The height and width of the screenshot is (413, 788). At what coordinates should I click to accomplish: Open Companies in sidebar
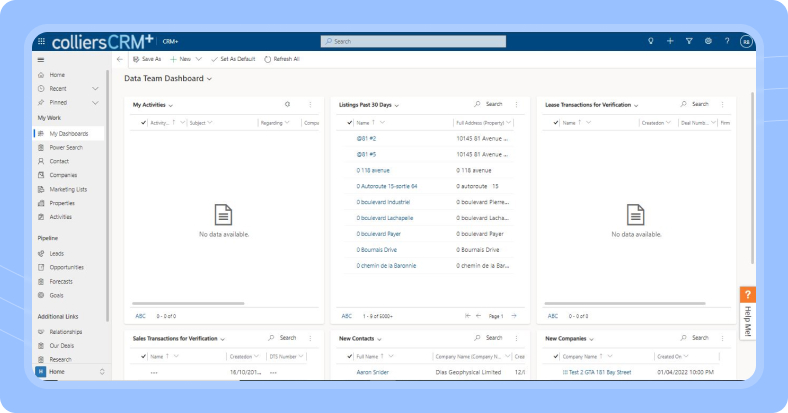click(x=63, y=175)
